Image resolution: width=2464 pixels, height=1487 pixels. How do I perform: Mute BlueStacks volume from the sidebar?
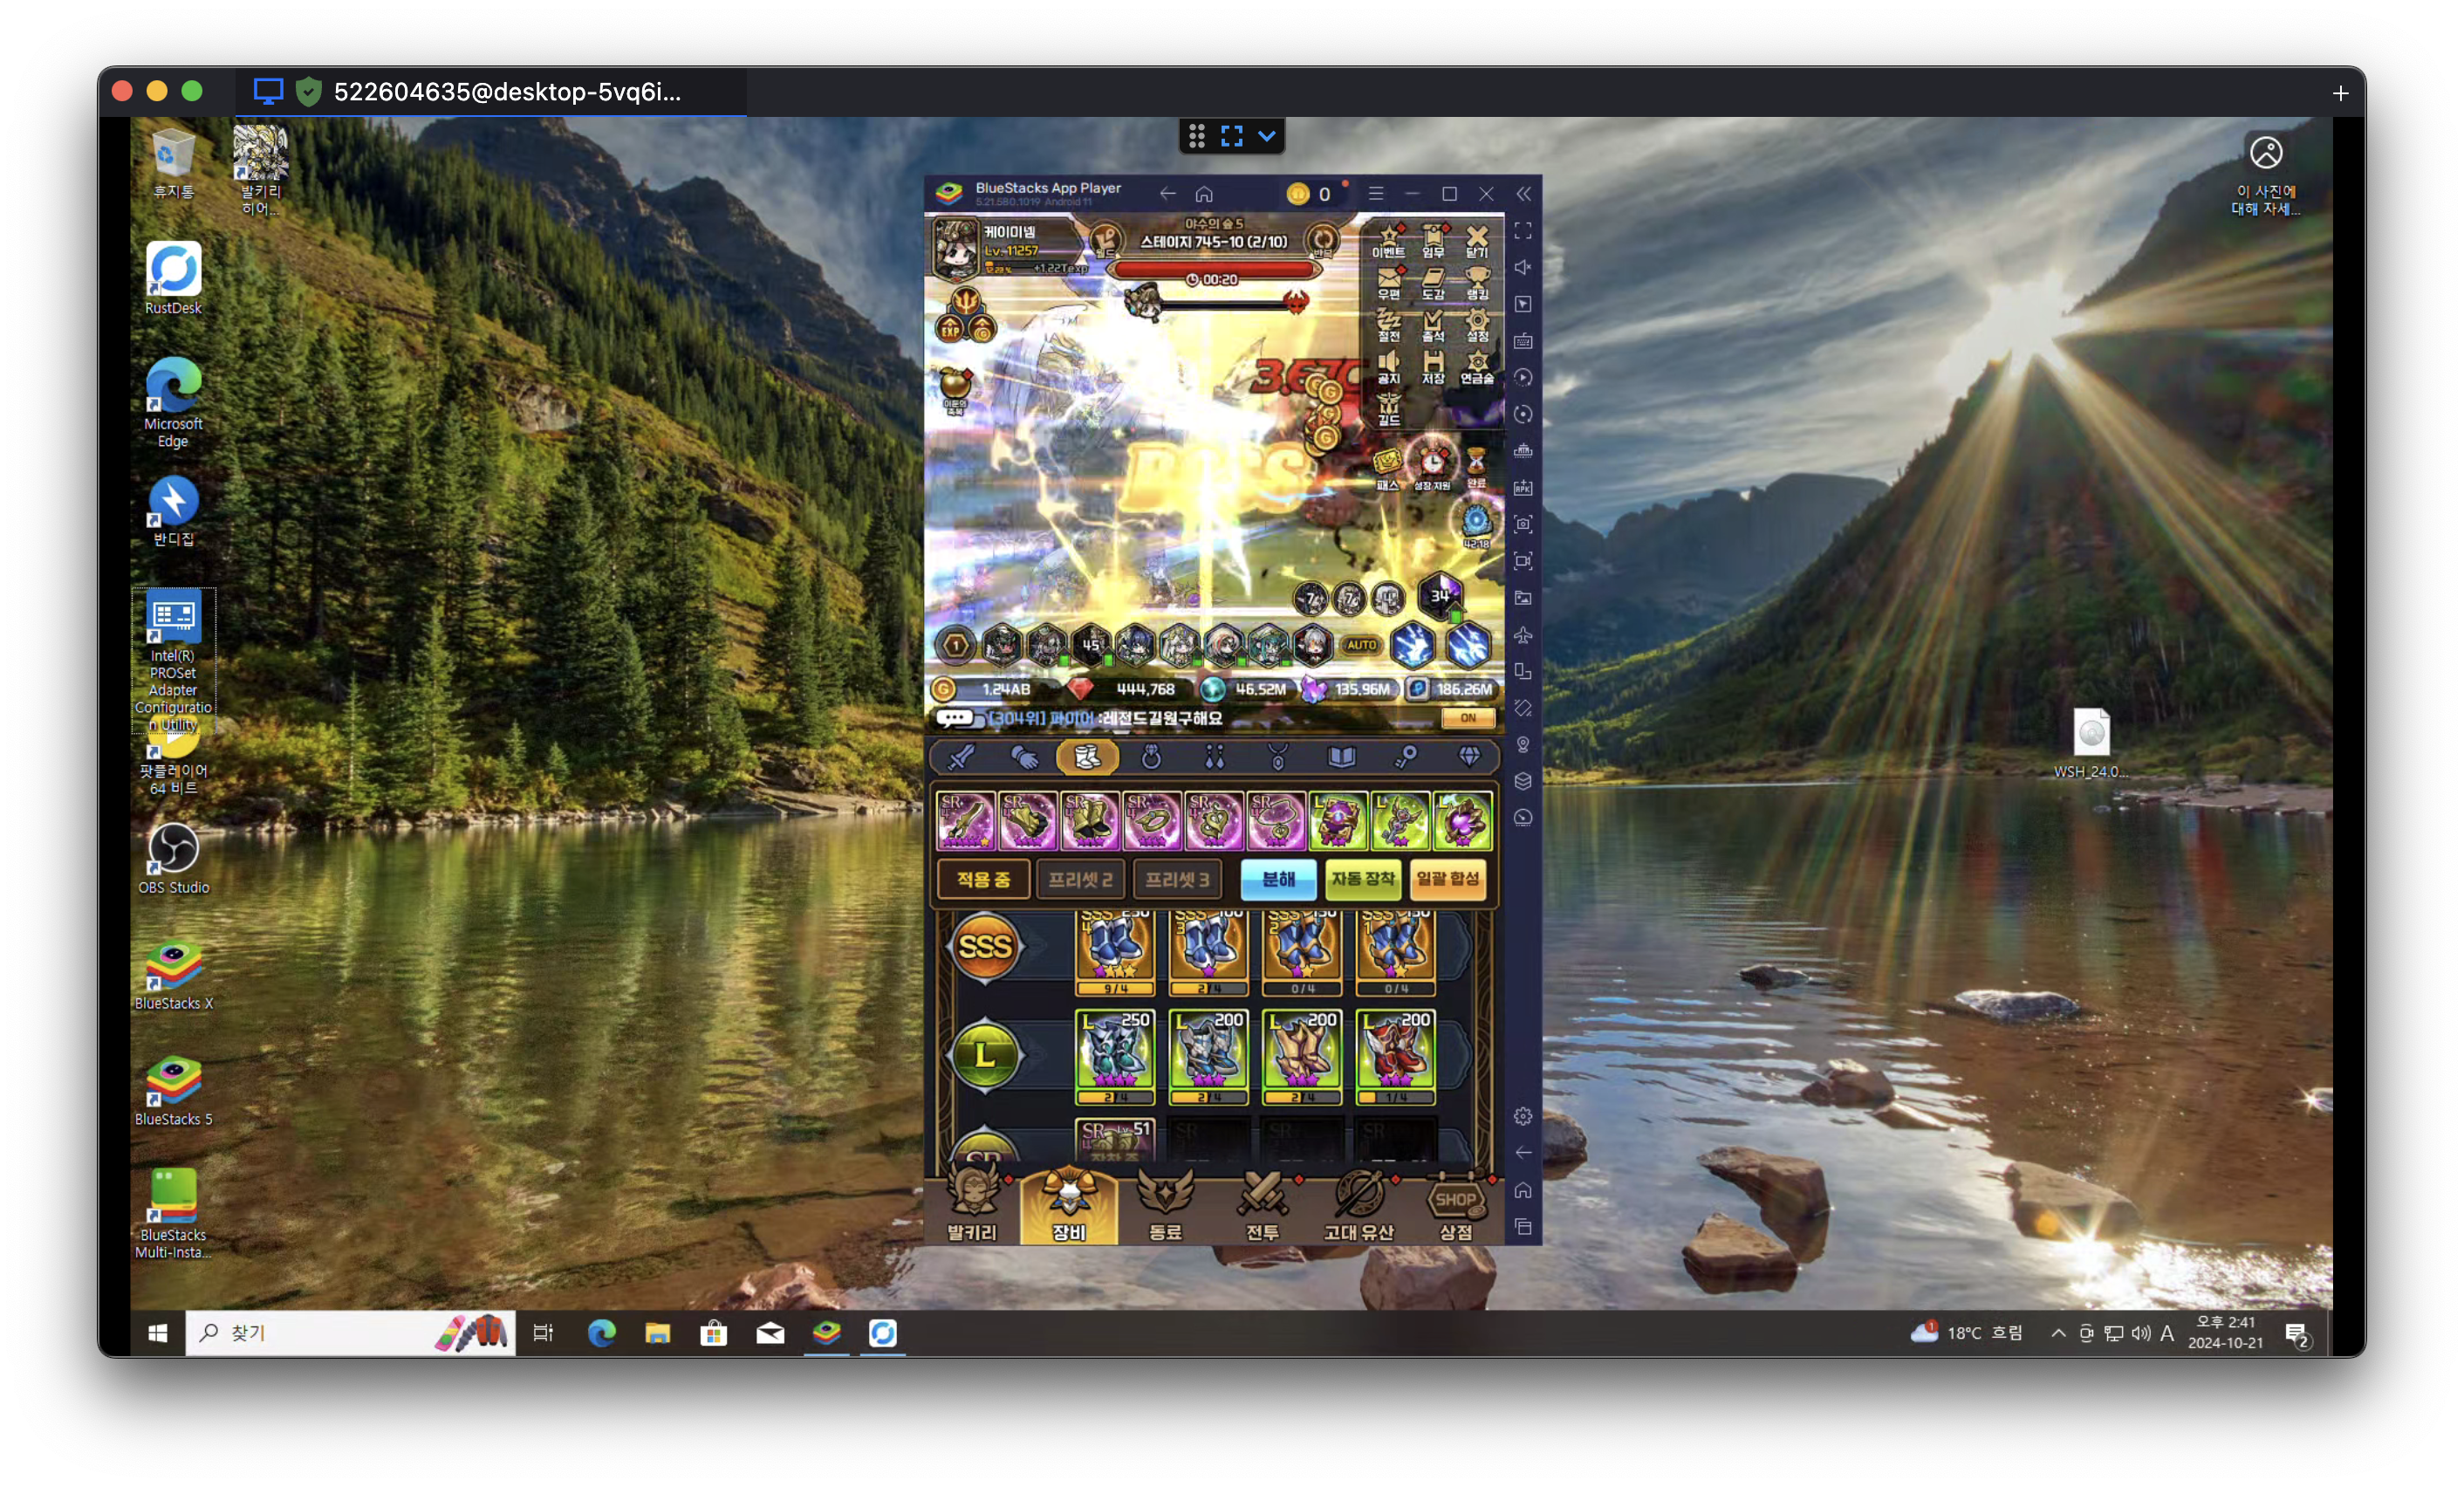pos(1523,267)
